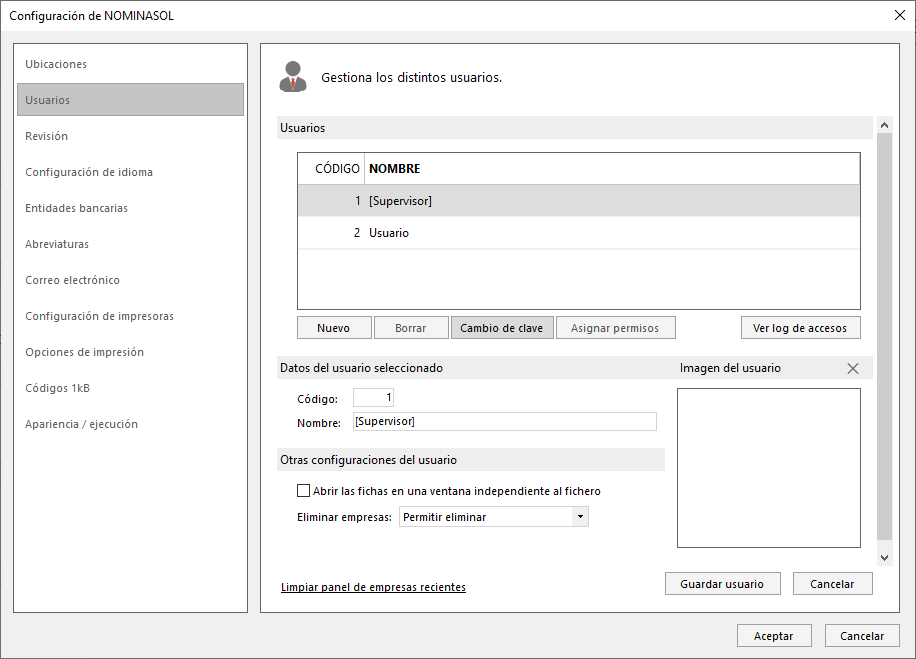This screenshot has height=659, width=916.
Task: Open Revisión section
Action: (x=130, y=136)
